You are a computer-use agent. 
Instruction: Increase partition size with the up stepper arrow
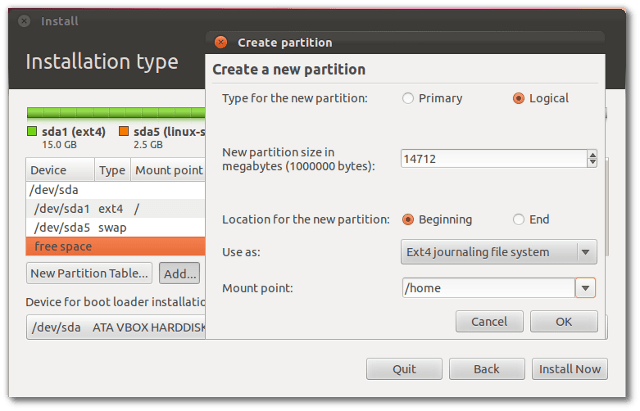click(592, 155)
